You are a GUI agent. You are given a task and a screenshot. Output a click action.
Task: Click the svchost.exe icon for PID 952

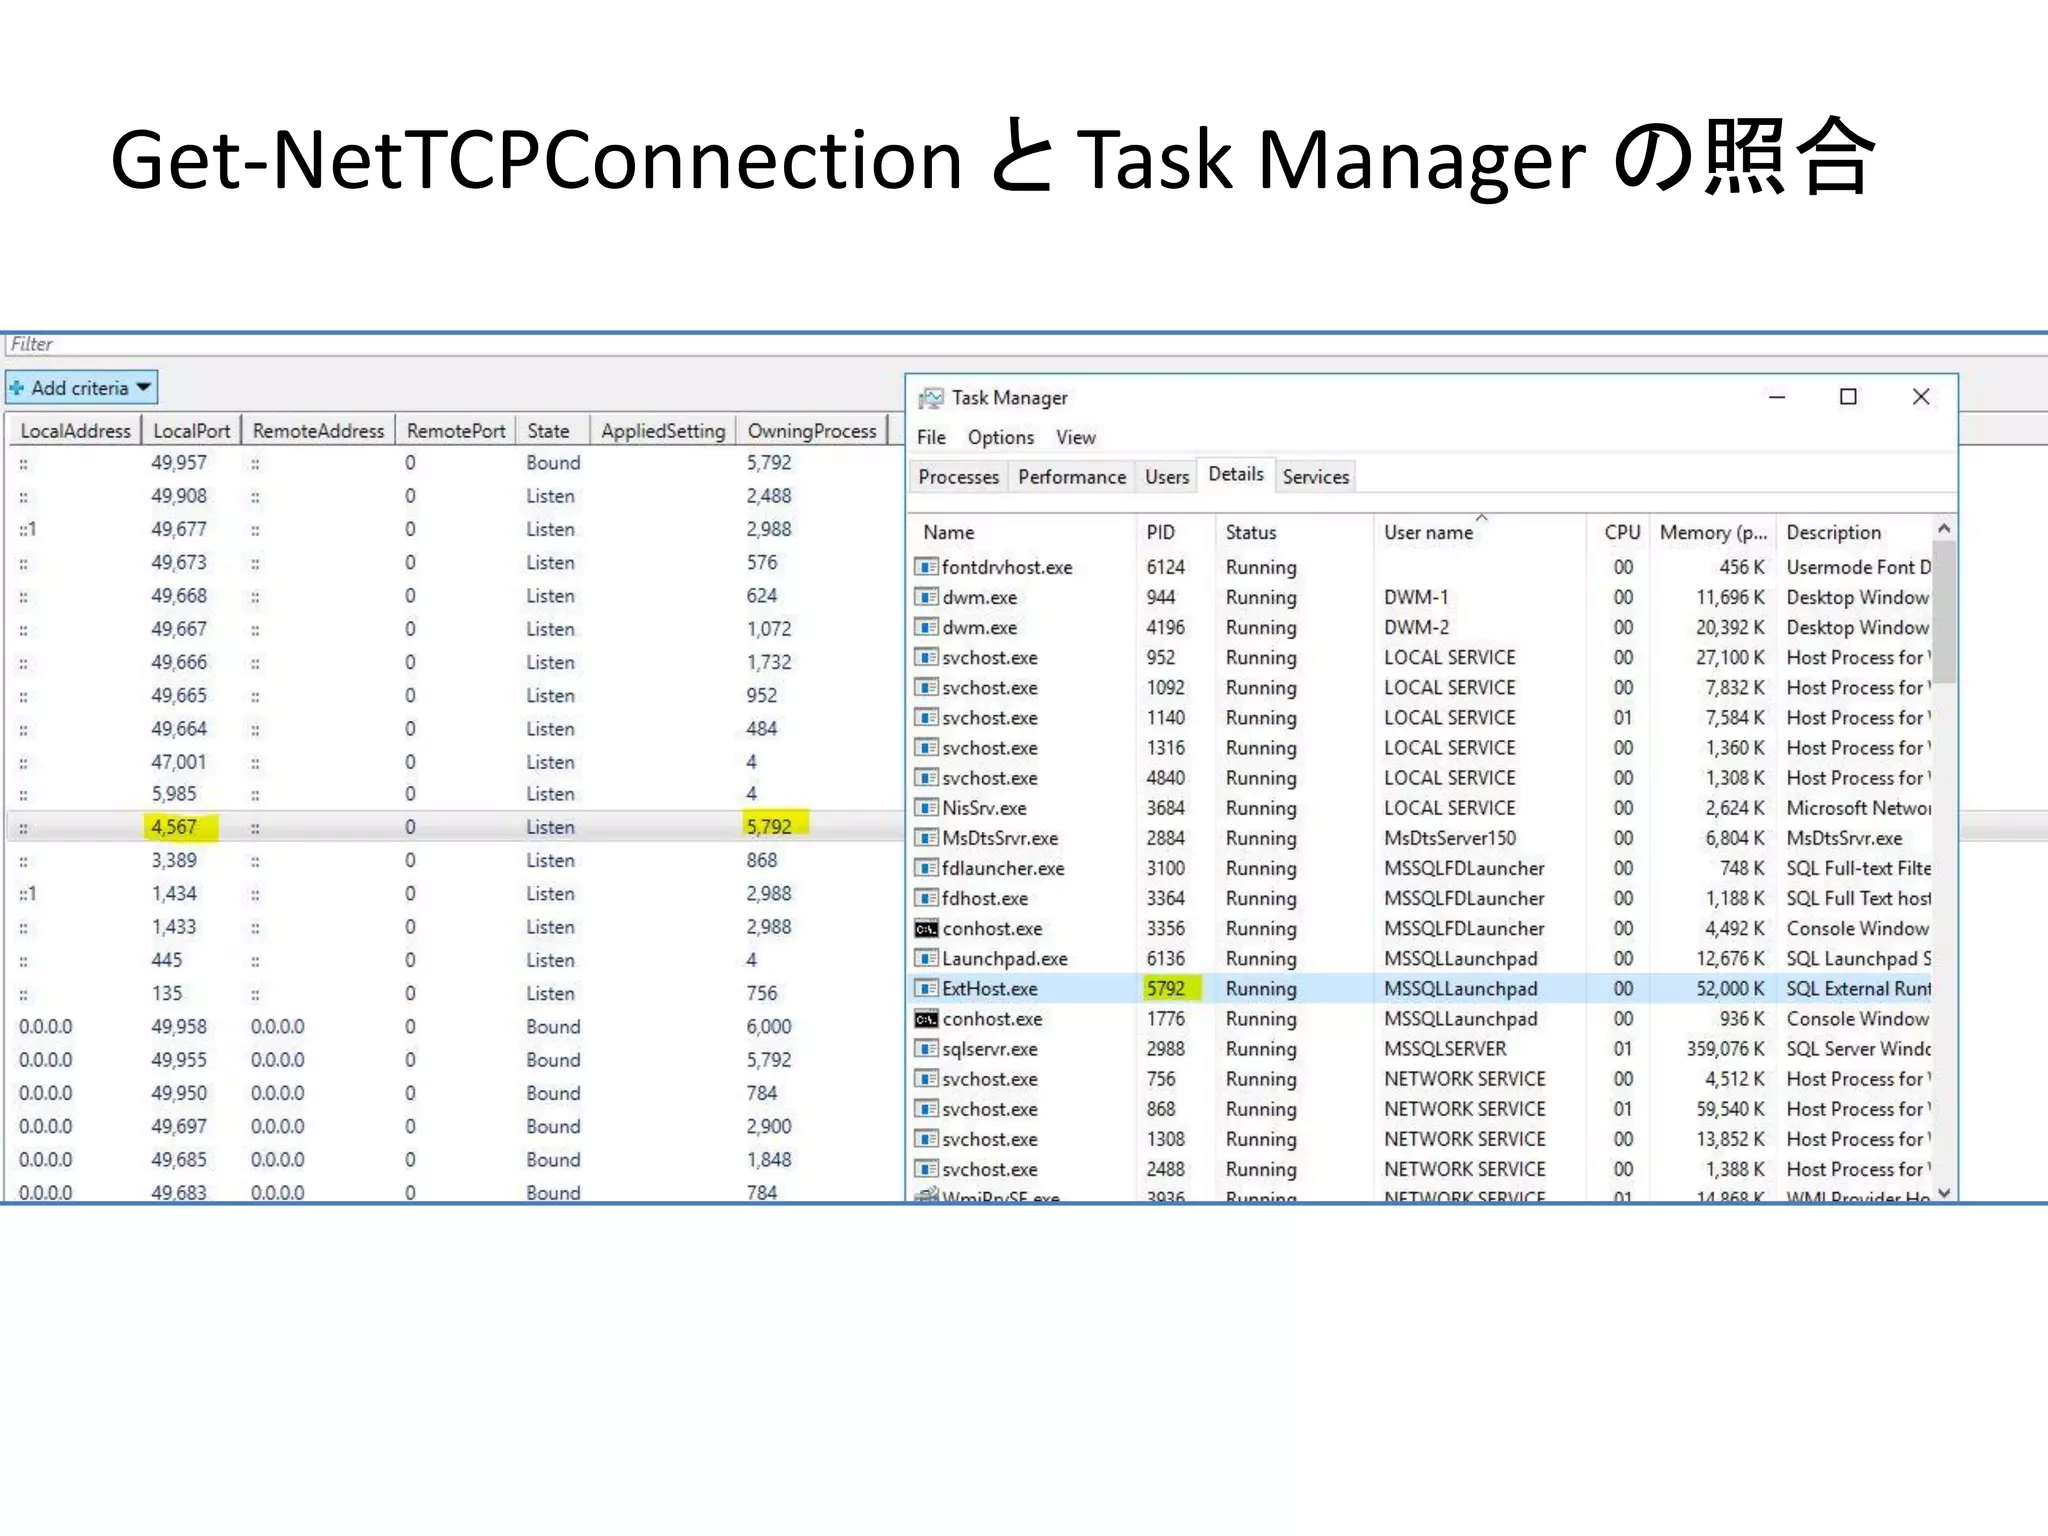click(926, 657)
